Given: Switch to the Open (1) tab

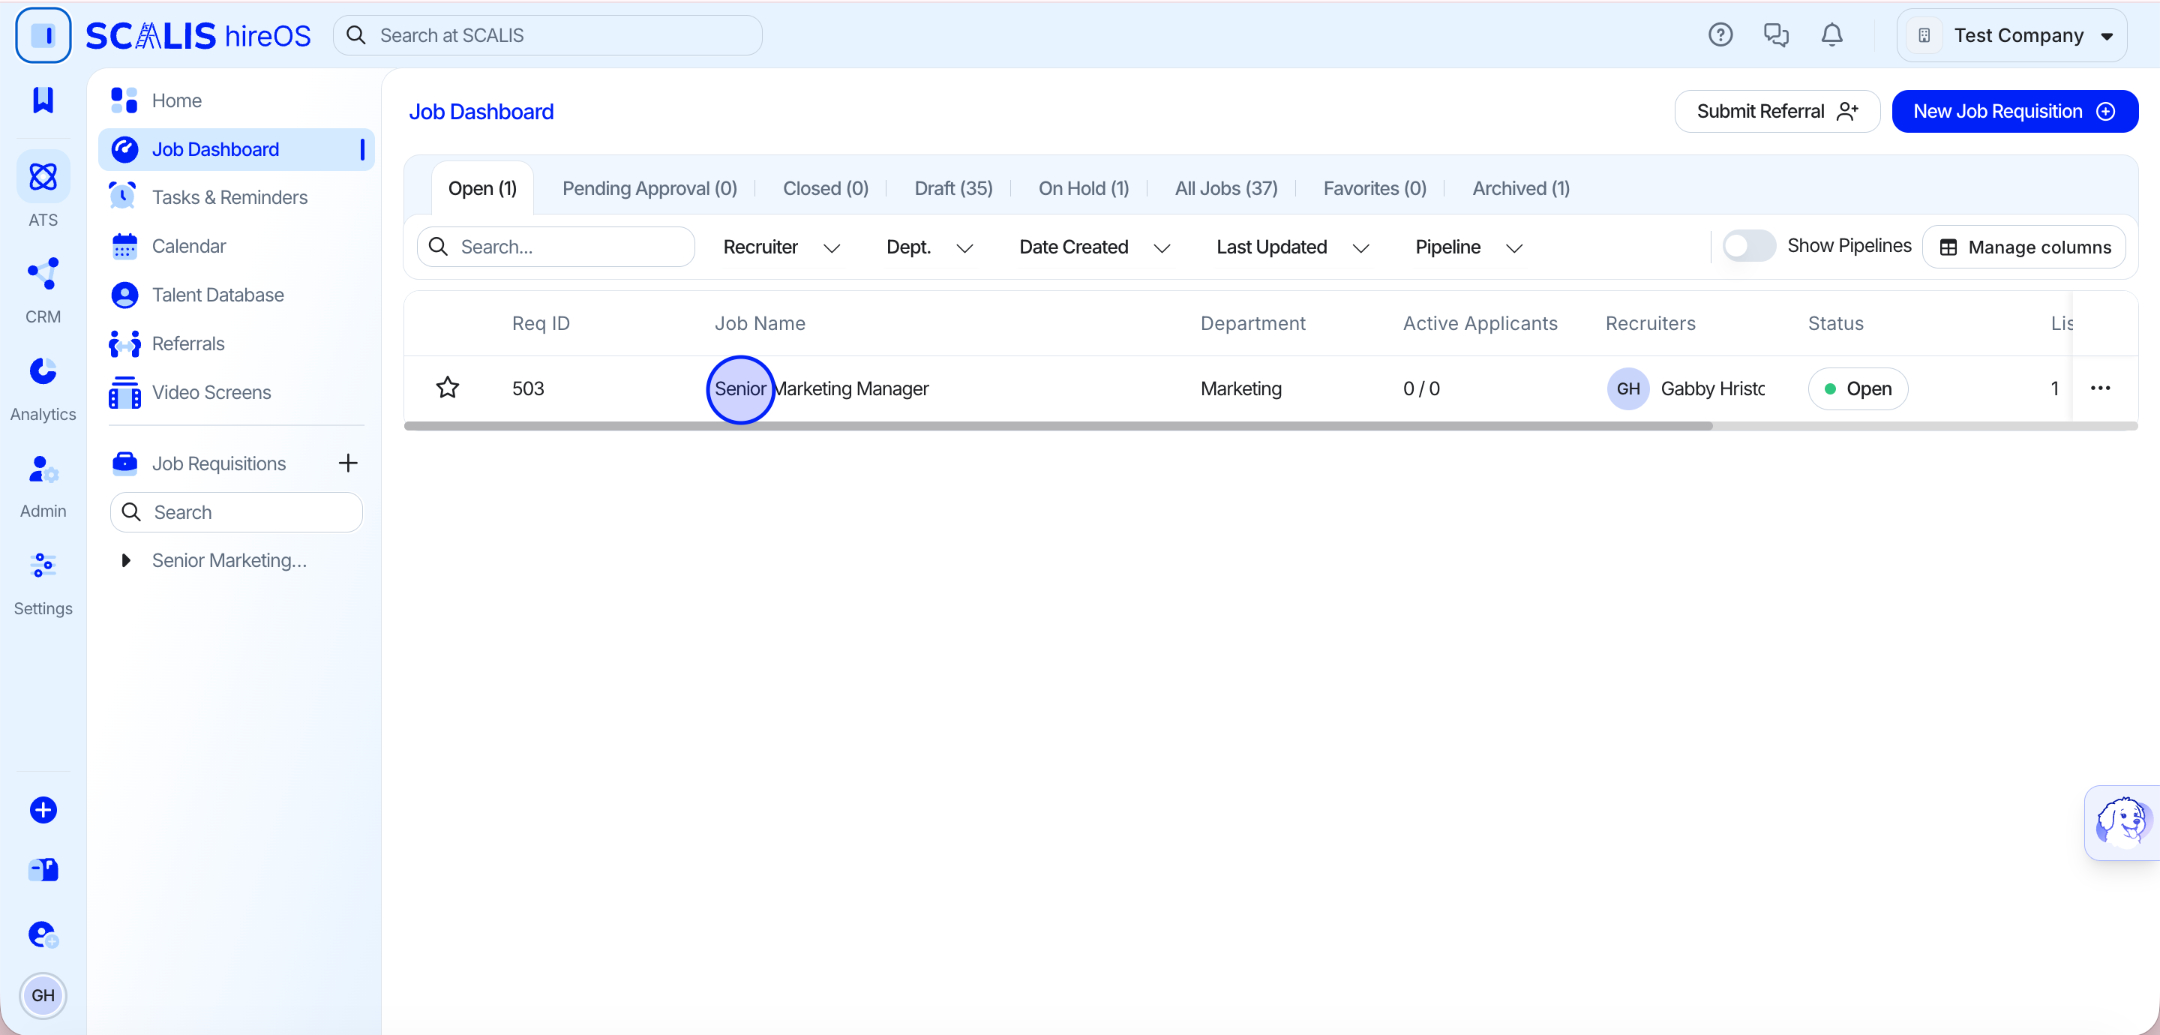Looking at the screenshot, I should tap(482, 188).
